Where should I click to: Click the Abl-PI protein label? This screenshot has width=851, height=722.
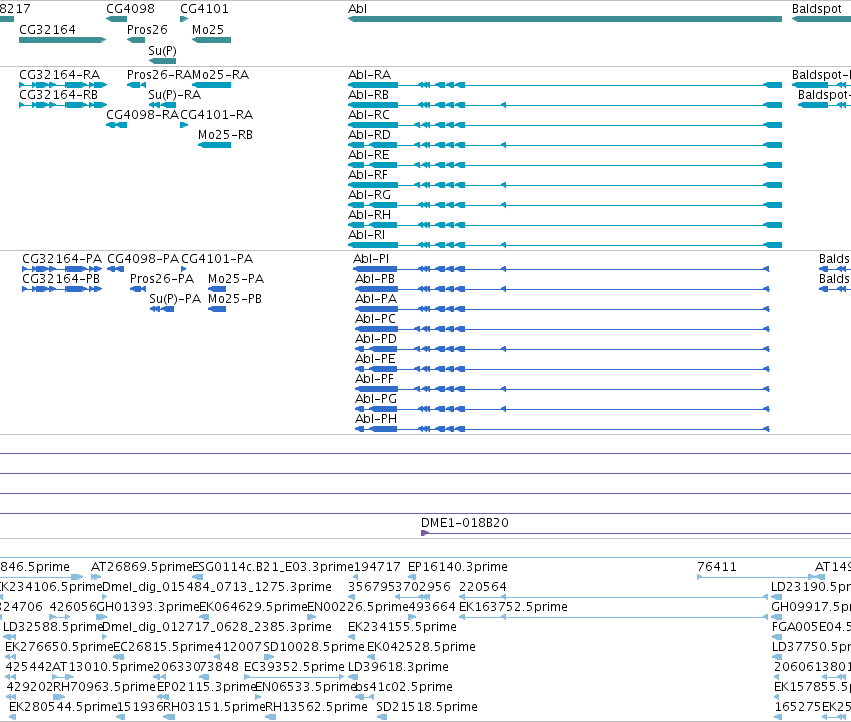[371, 259]
